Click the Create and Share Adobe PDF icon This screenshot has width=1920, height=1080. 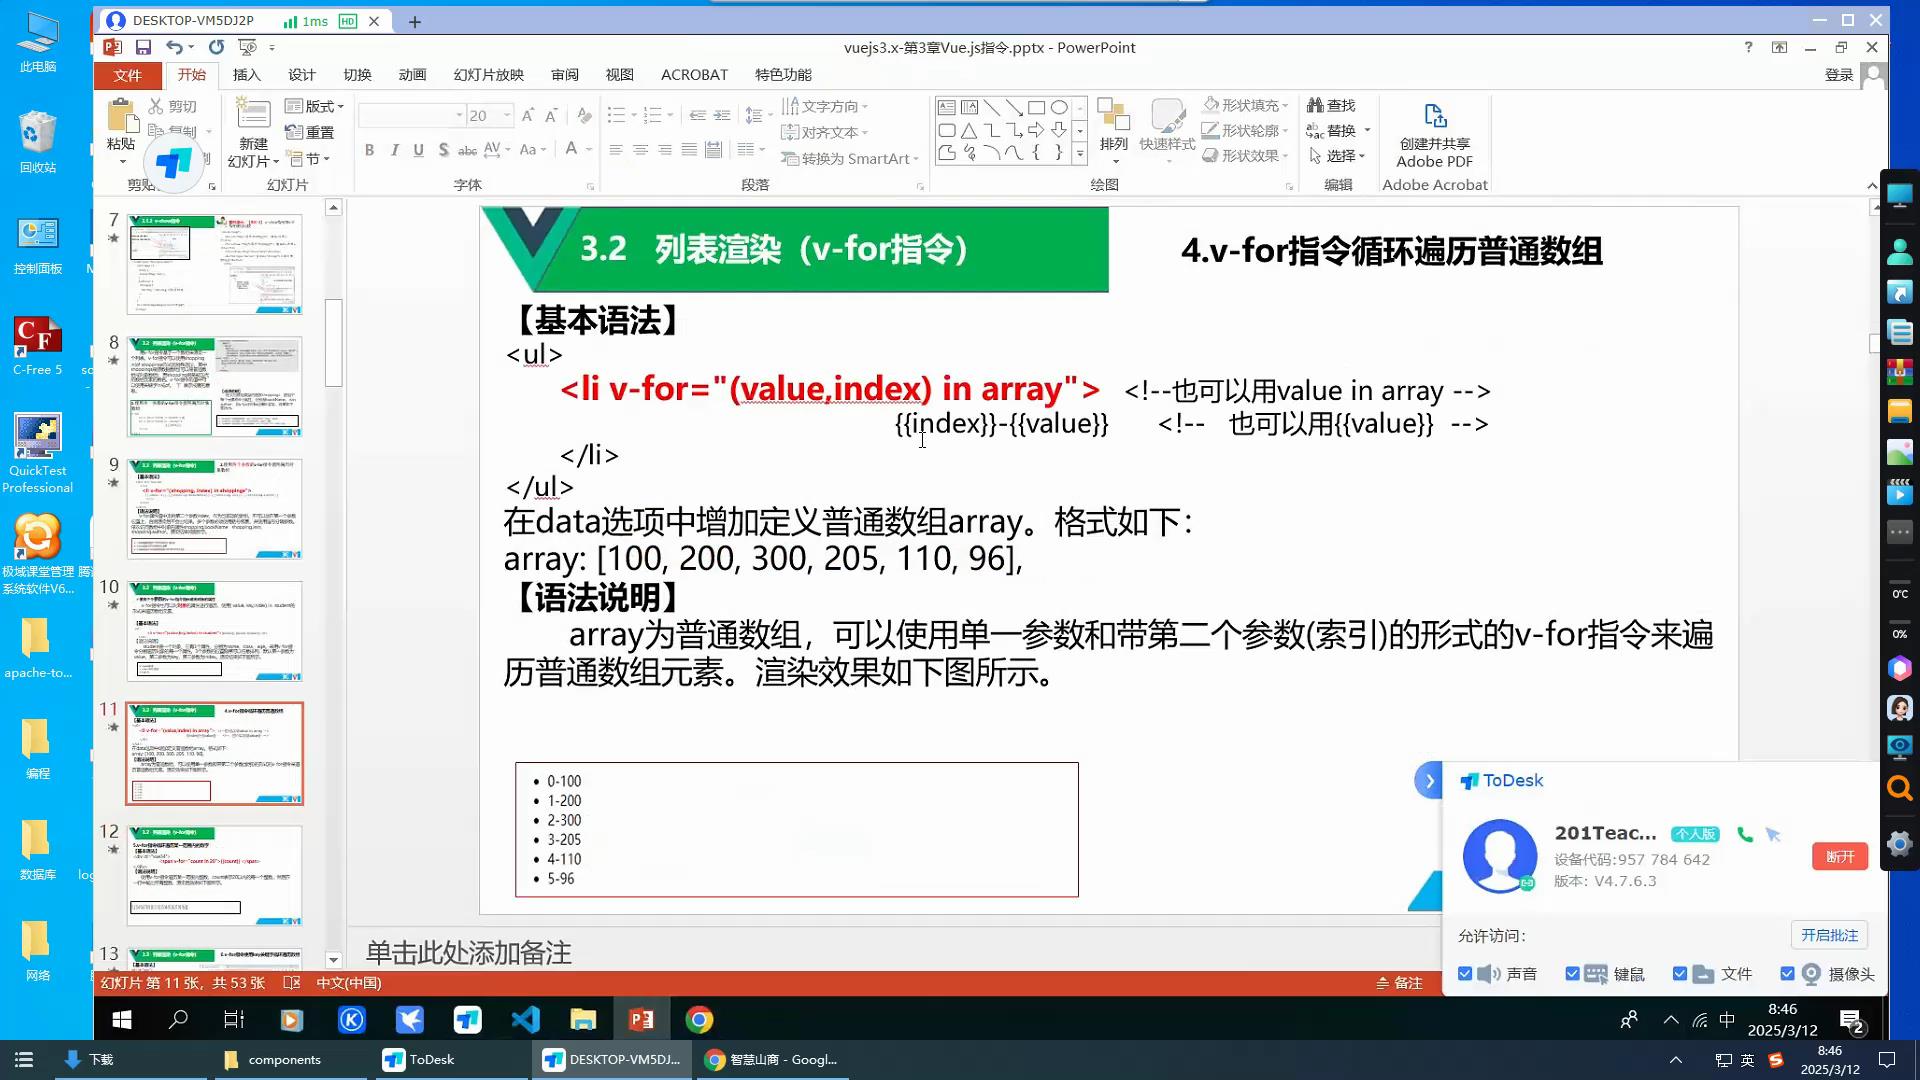click(x=1434, y=136)
